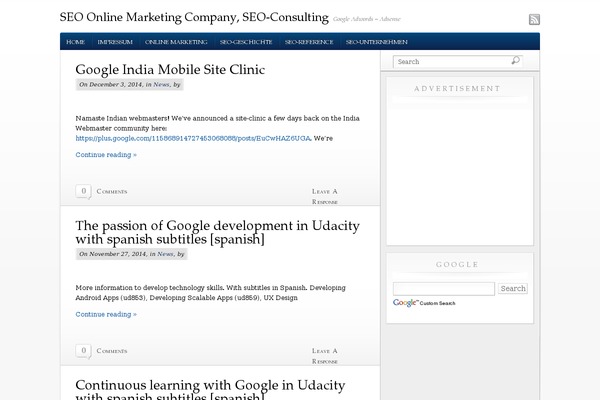Open the RSS feed icon
Image resolution: width=600 pixels, height=400 pixels.
pyautogui.click(x=534, y=19)
